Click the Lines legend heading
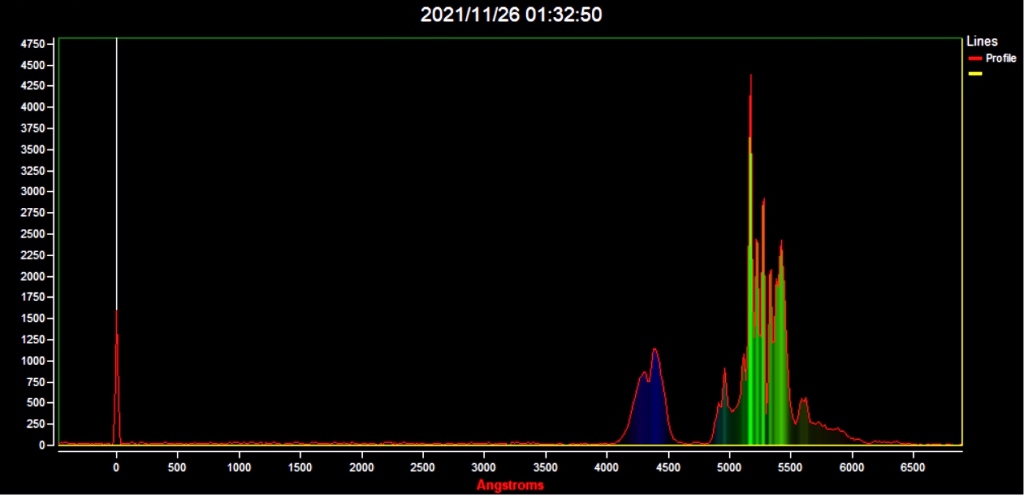This screenshot has height=495, width=1024. click(982, 41)
